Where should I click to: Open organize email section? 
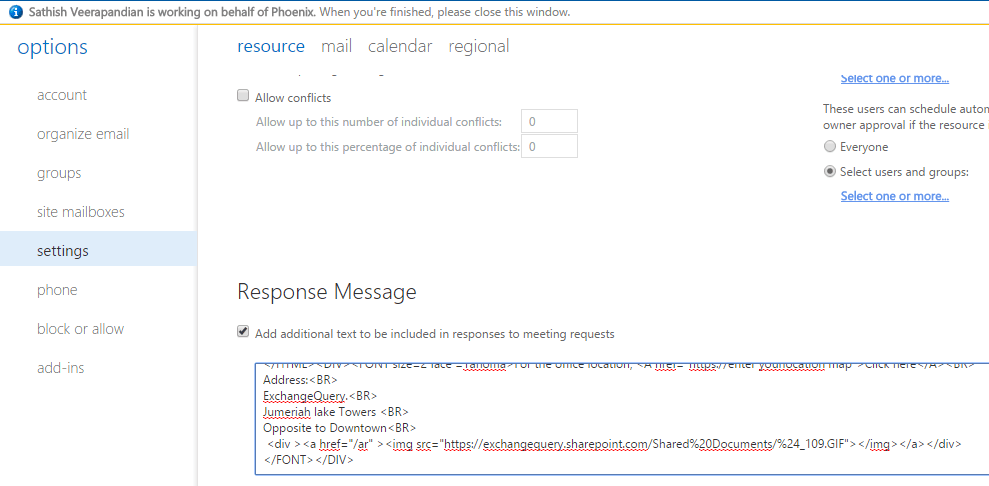[x=83, y=134]
